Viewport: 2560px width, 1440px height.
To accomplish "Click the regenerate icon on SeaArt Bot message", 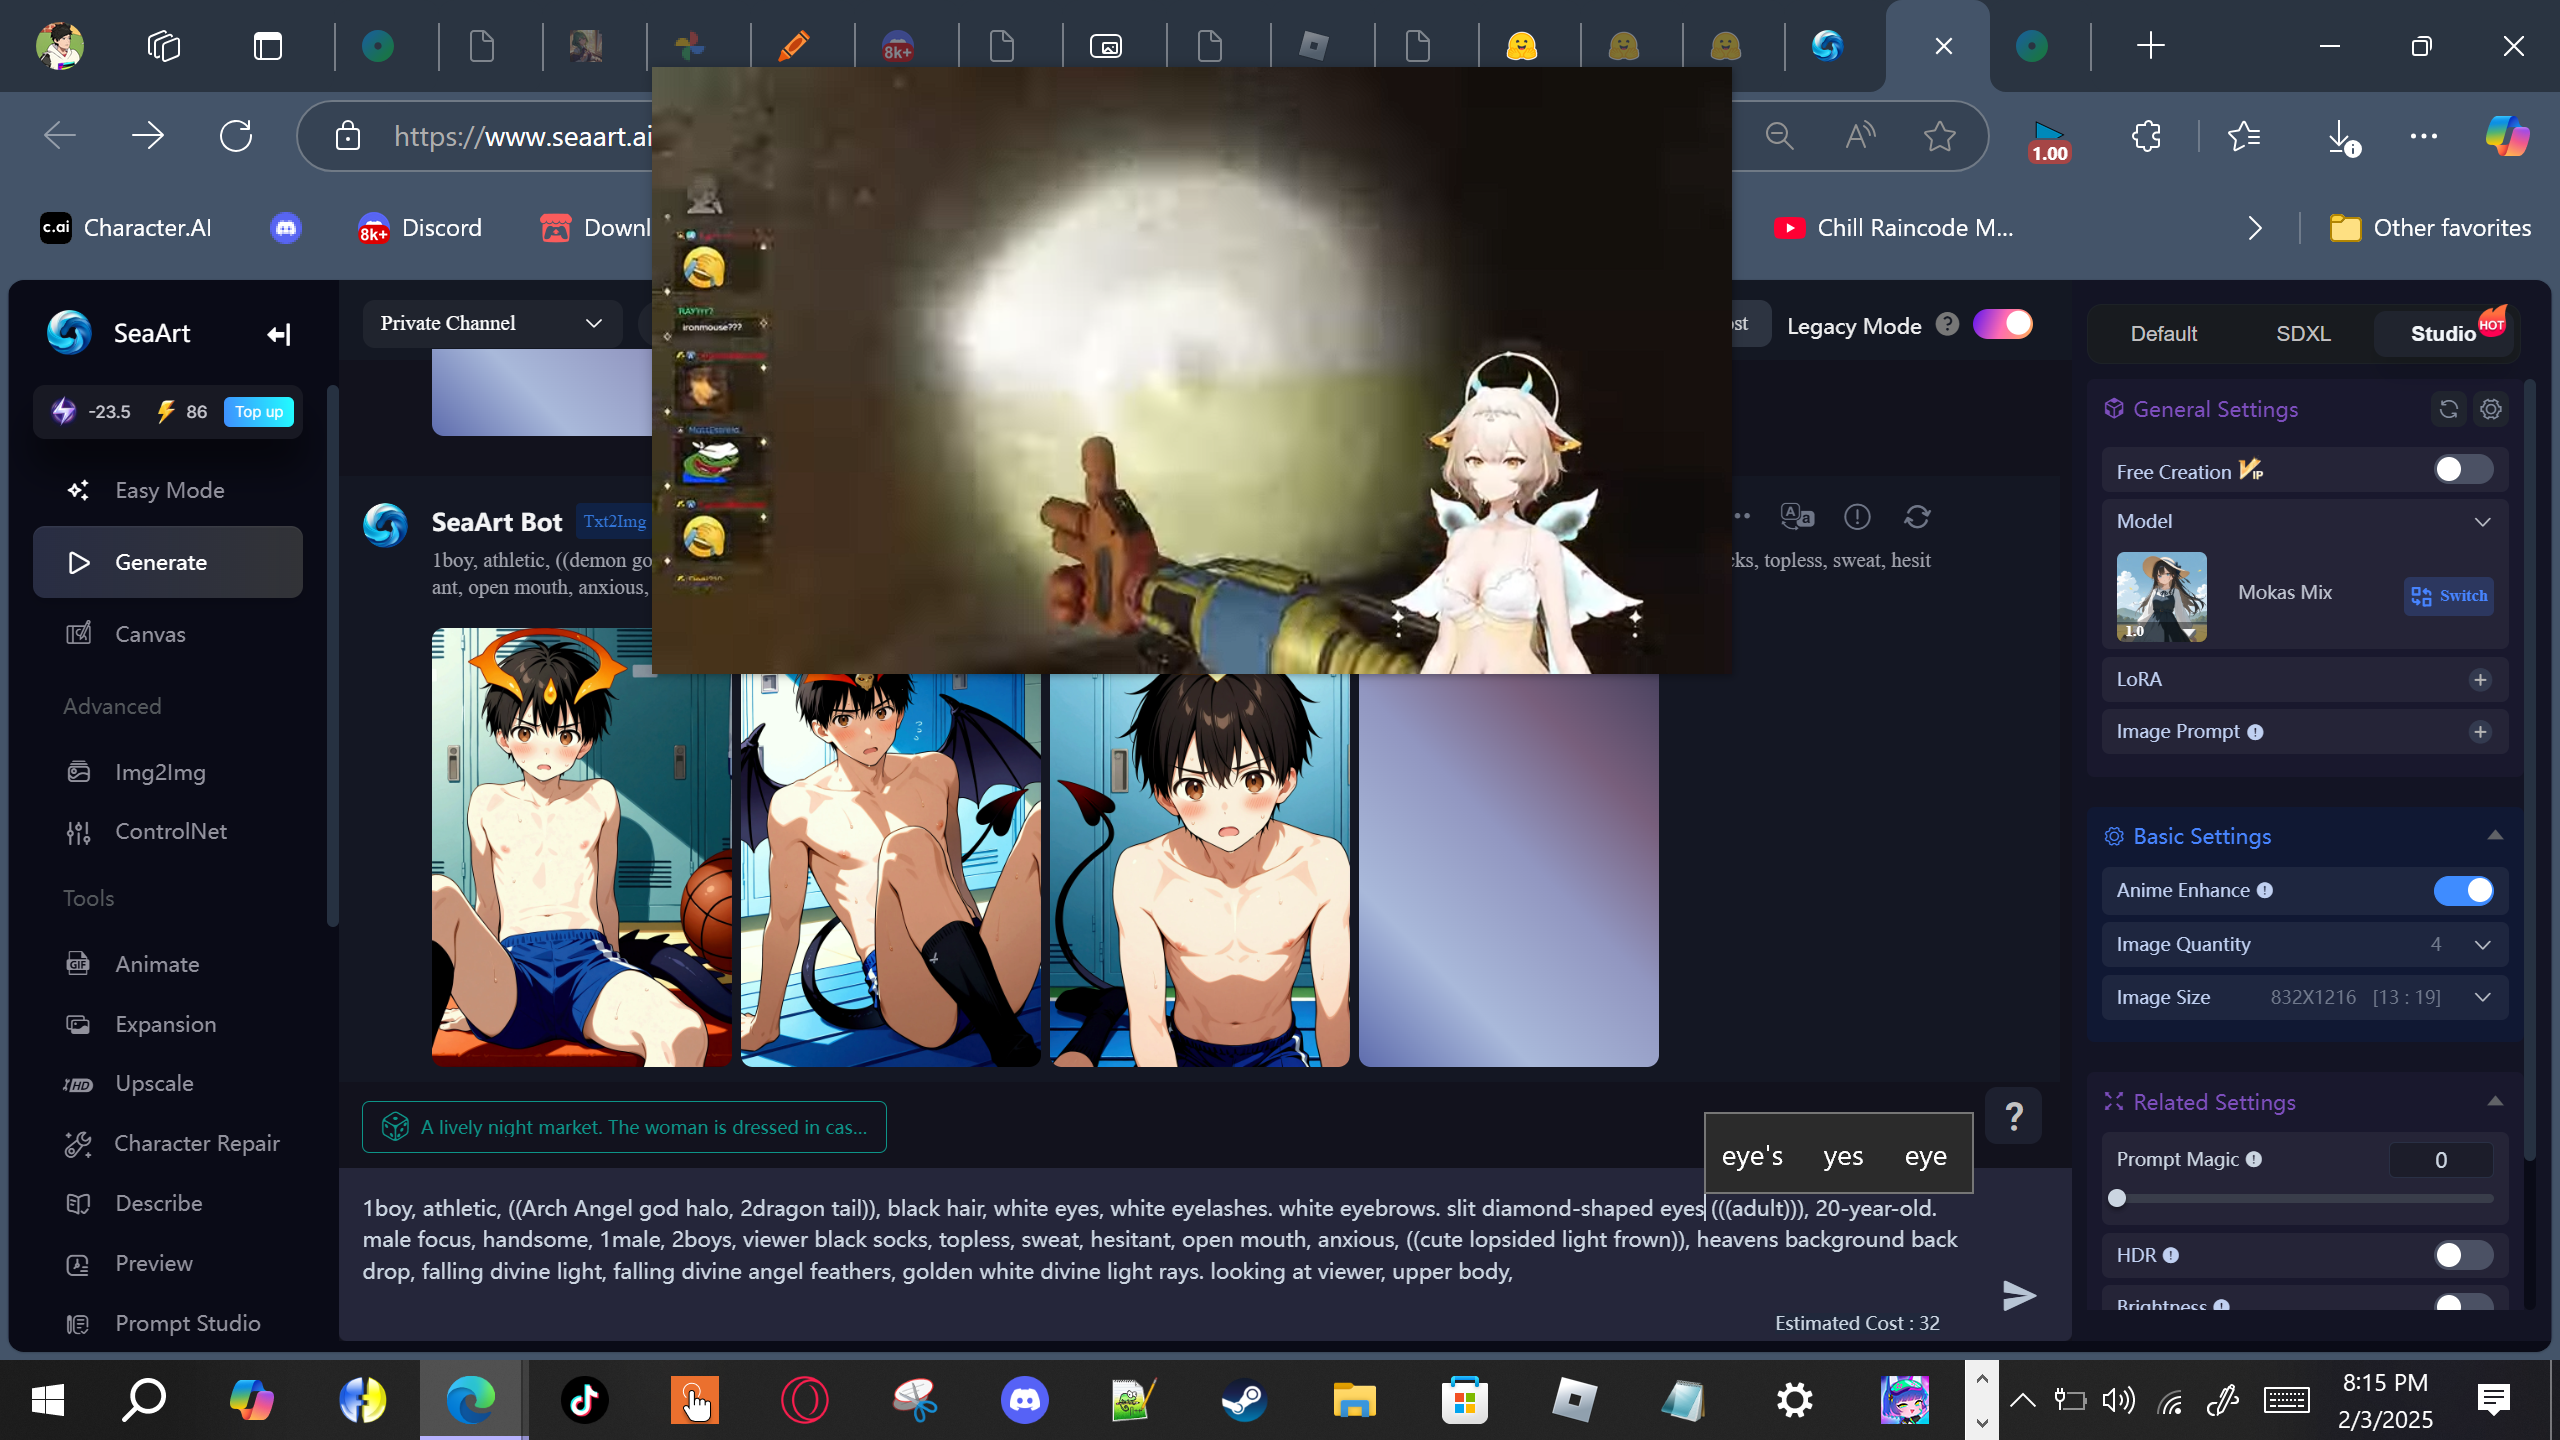I will coord(1917,517).
